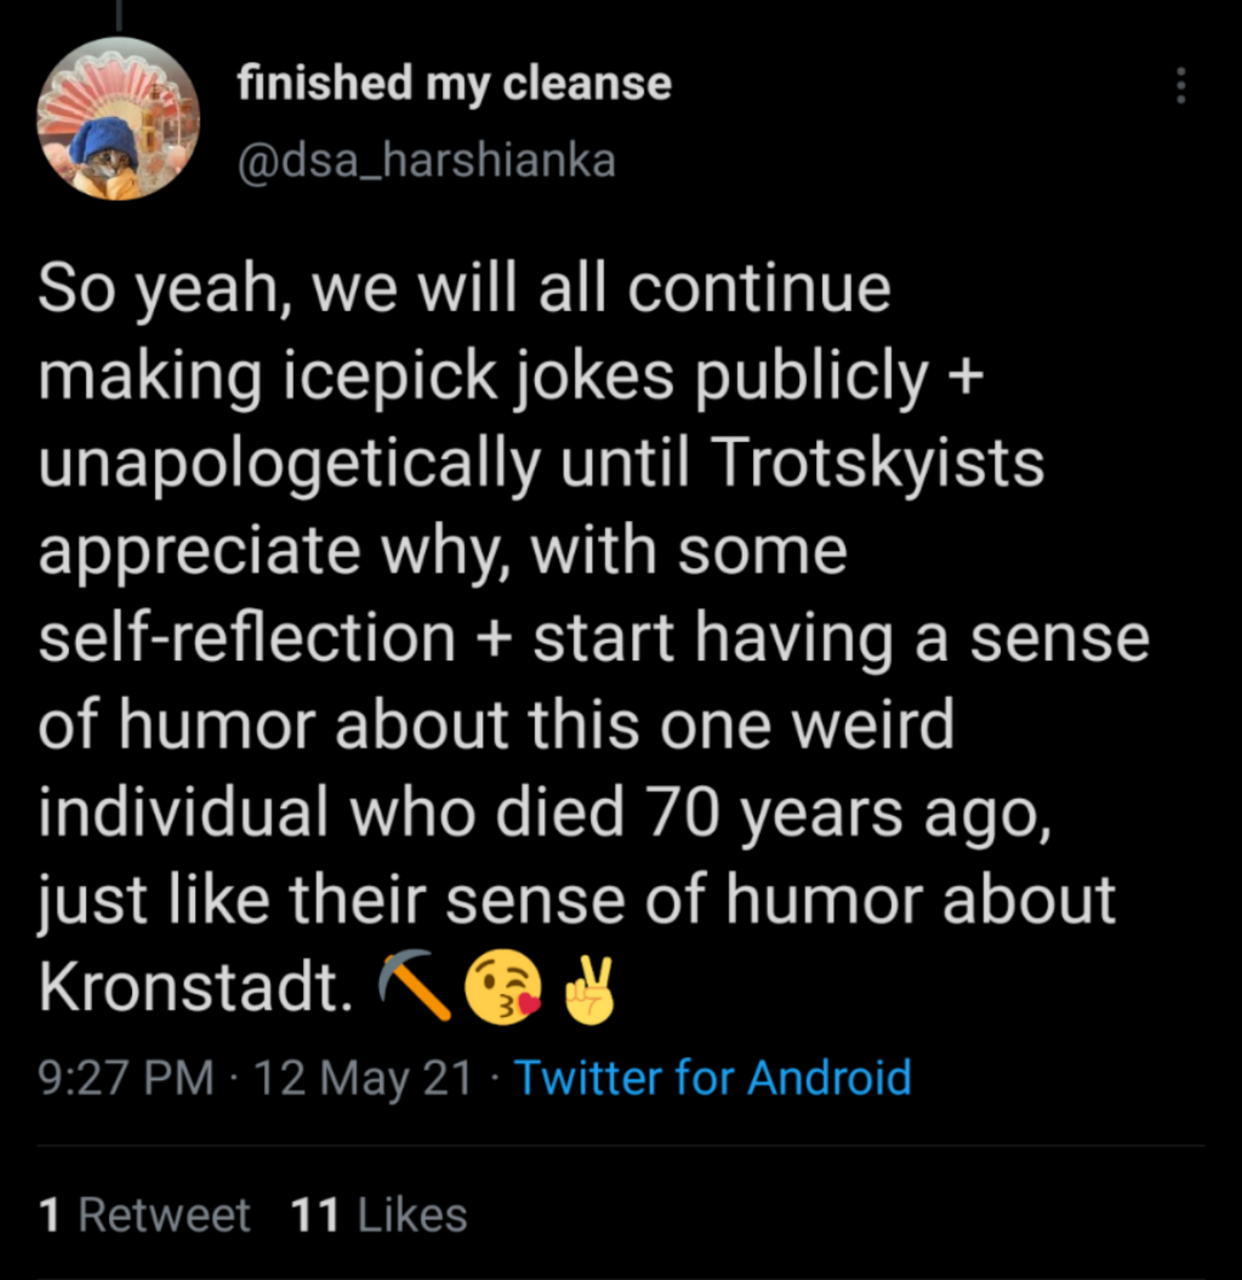Click the word 'Kronstadt' in the tweet

(x=196, y=988)
